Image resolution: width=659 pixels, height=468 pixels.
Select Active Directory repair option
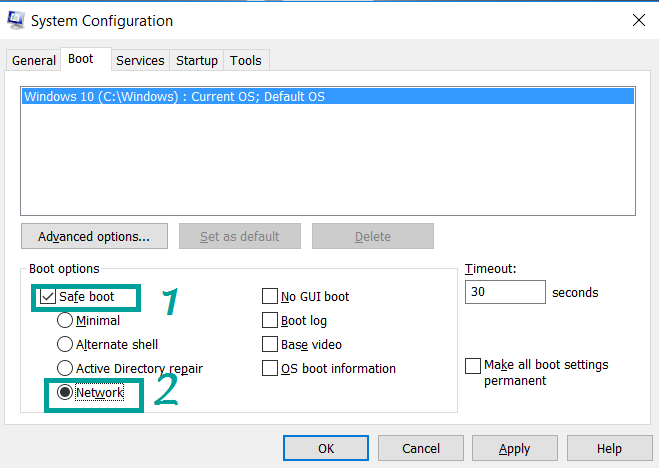click(65, 369)
